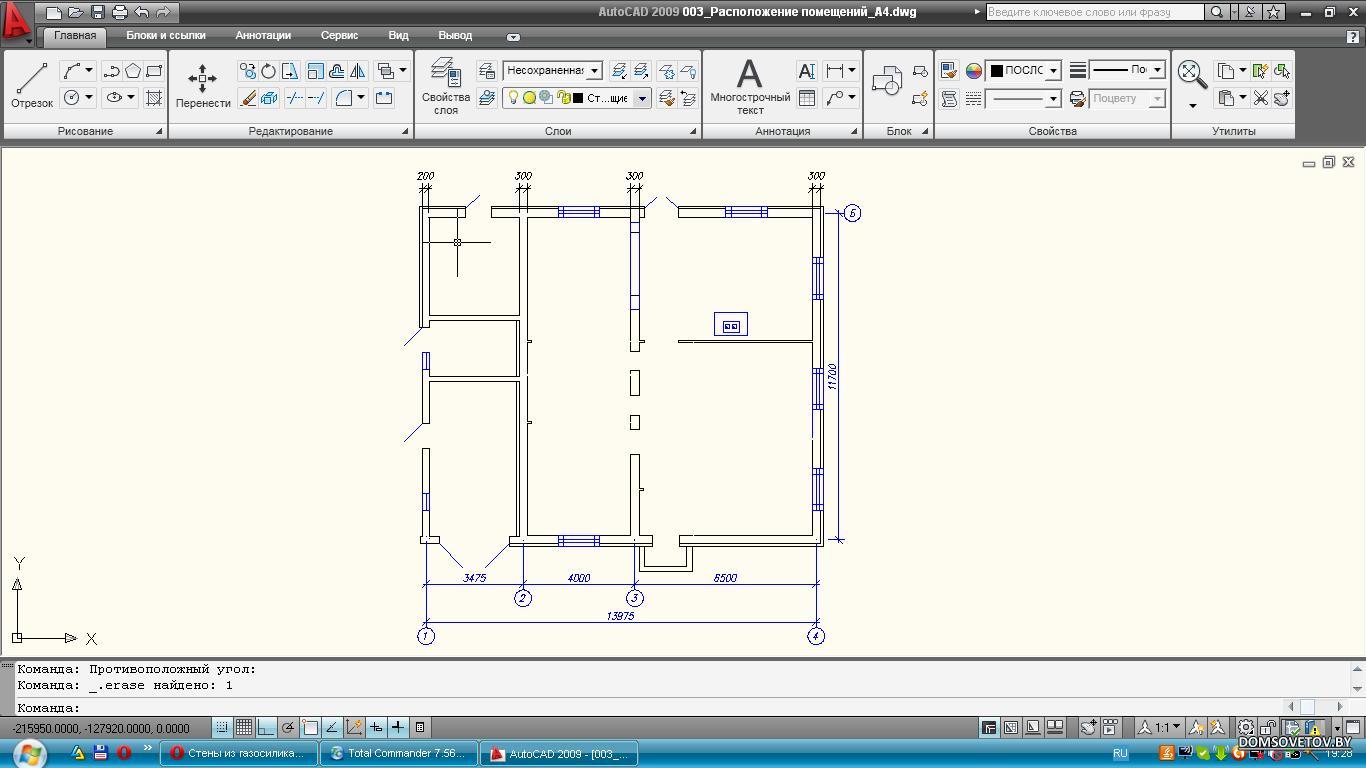Open the Сервис ribbon tab
Viewport: 1366px width, 768px height.
click(x=339, y=35)
